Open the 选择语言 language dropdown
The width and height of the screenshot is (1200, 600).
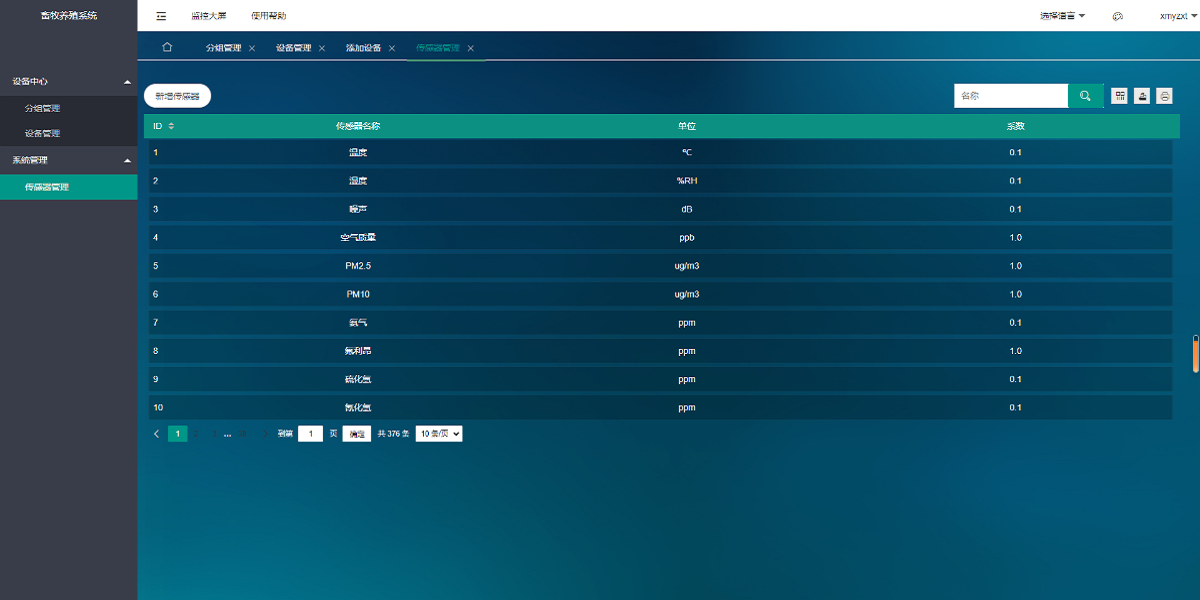[x=1062, y=16]
